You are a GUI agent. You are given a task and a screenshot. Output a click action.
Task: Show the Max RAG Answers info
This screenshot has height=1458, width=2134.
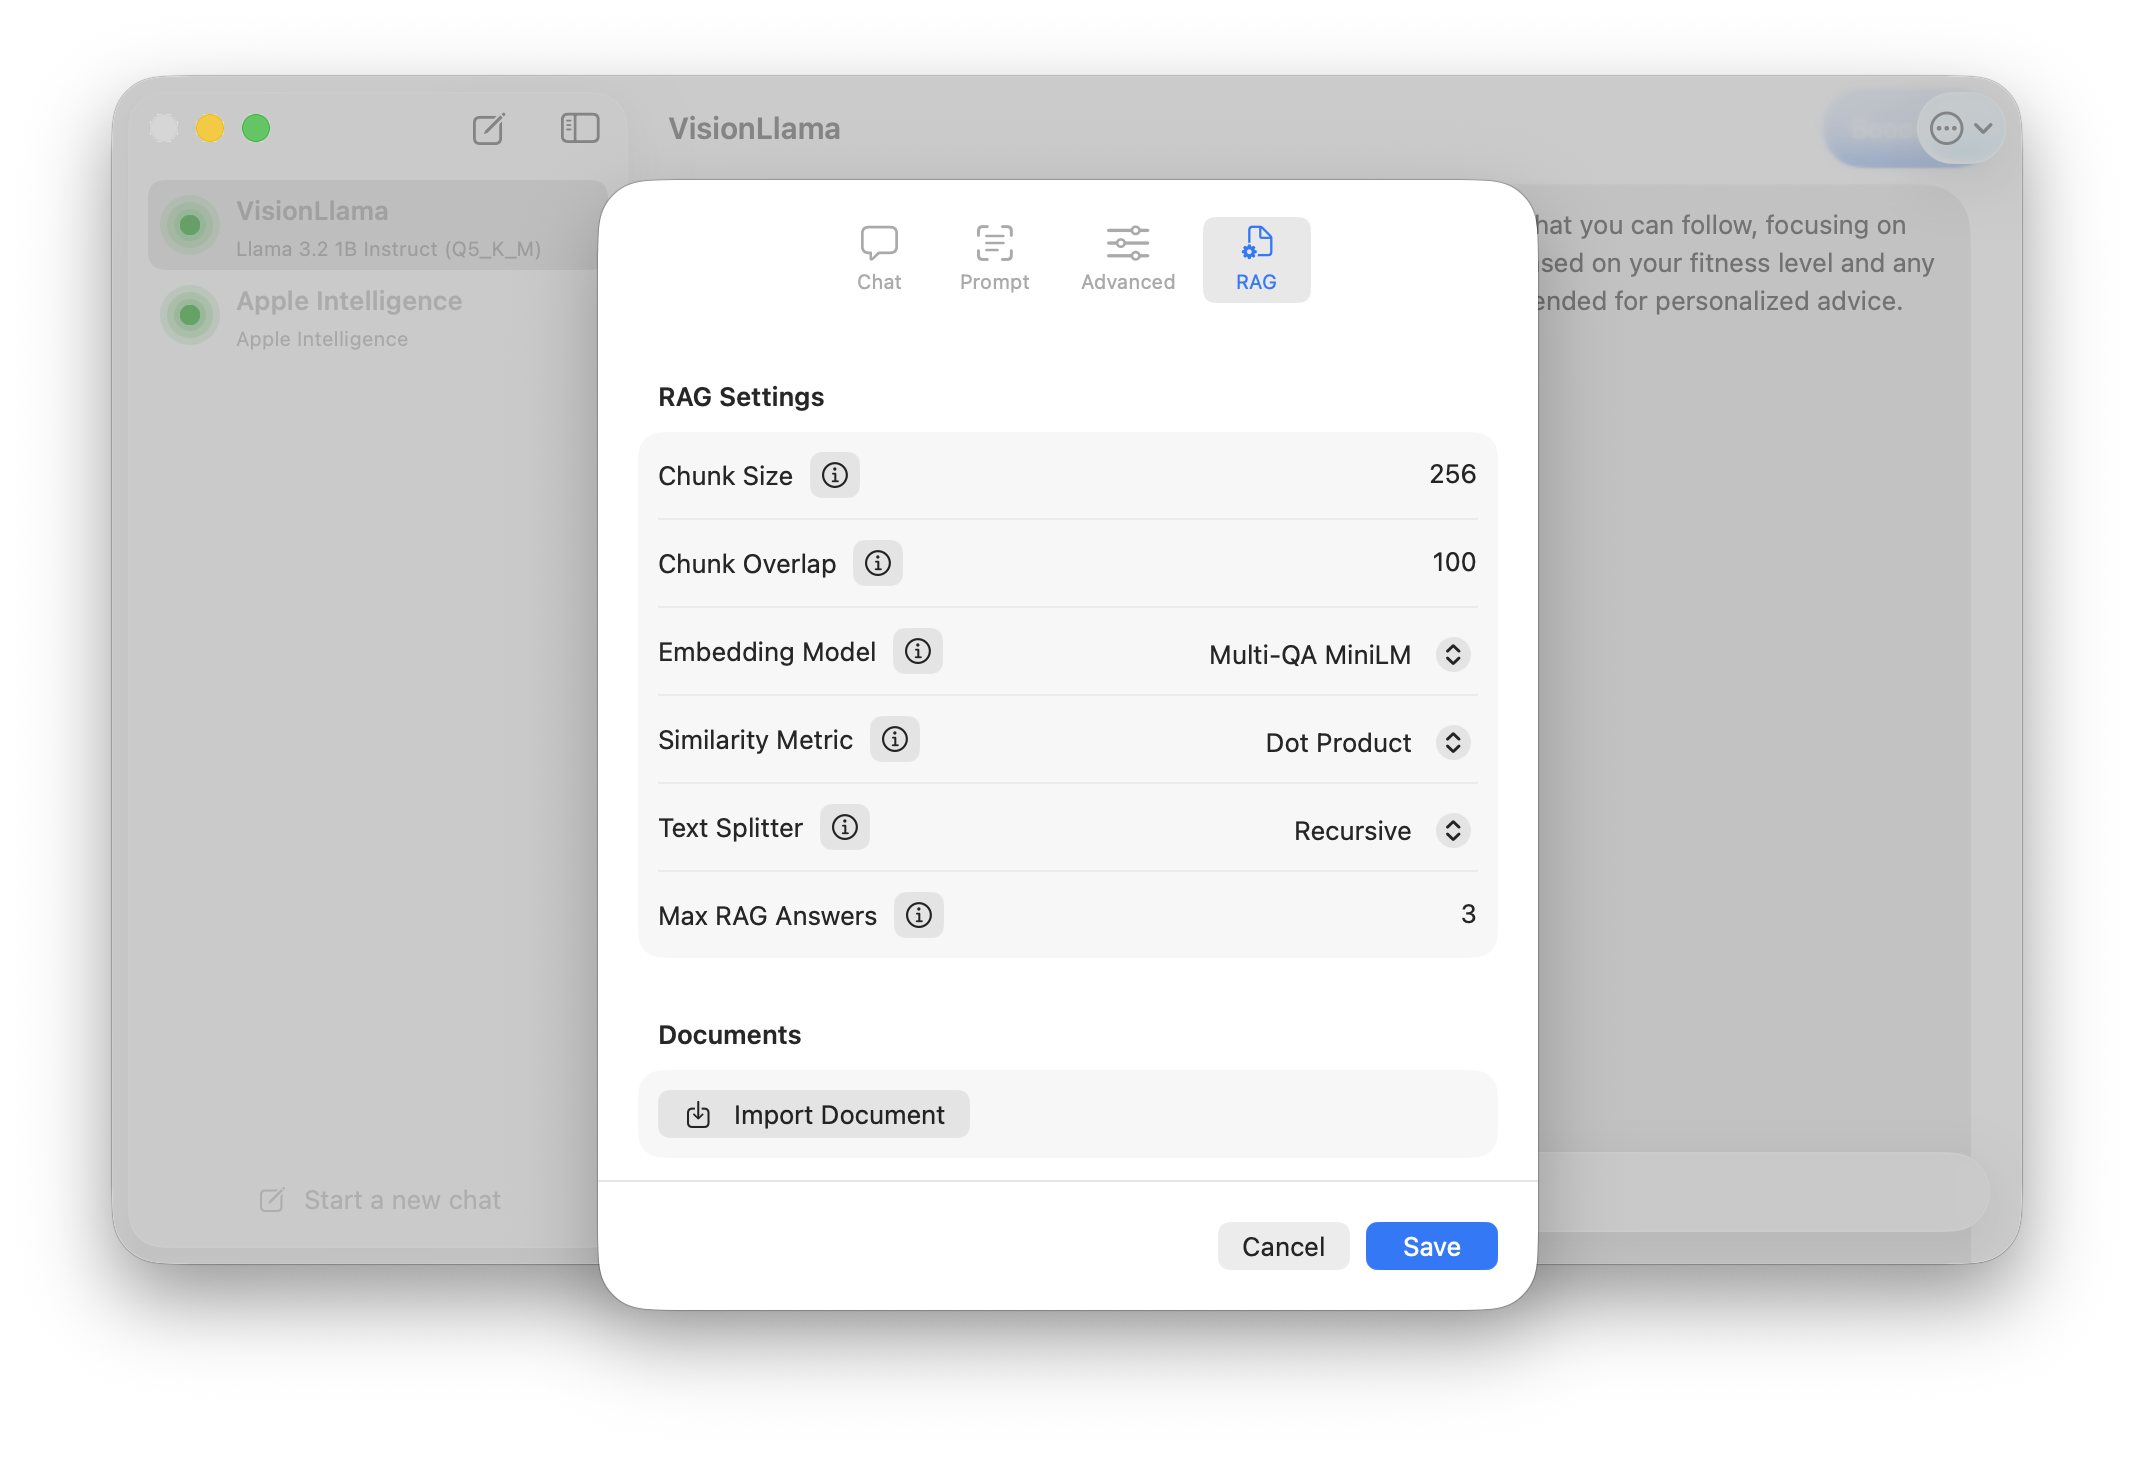[918, 915]
